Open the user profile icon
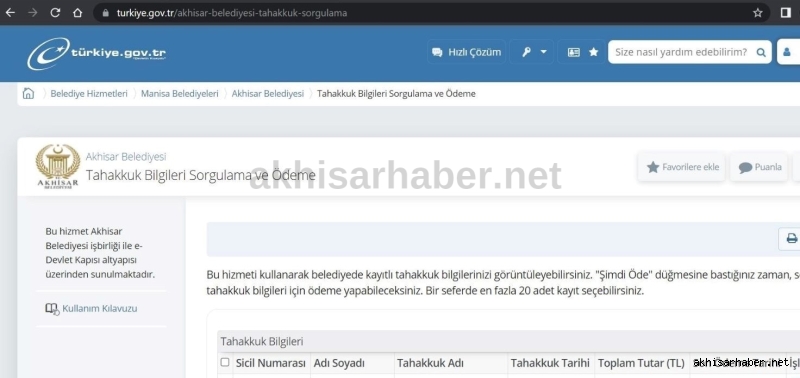The image size is (800, 378). [x=787, y=52]
